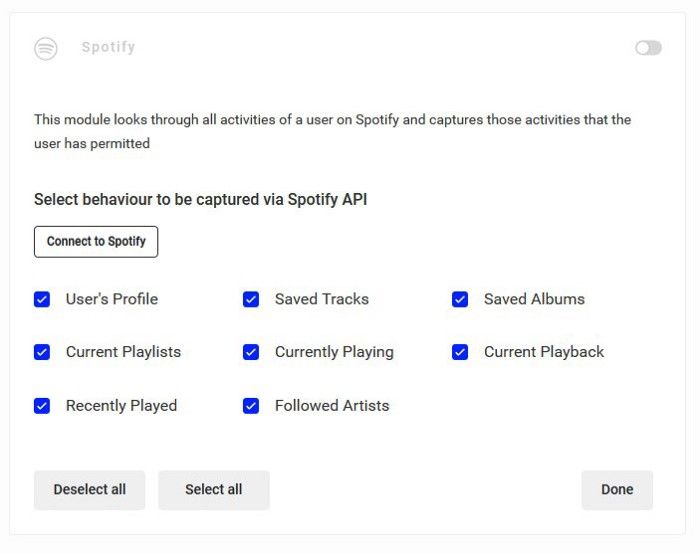
Task: Click the Select all button
Action: (214, 490)
